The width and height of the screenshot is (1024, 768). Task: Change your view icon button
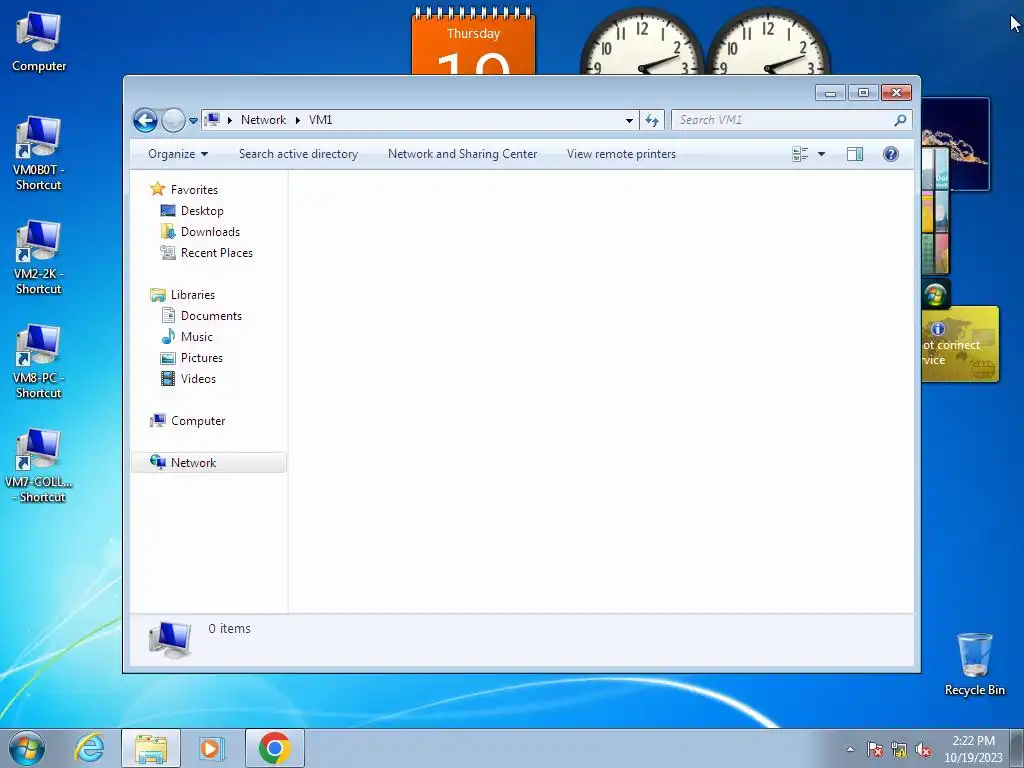coord(800,154)
